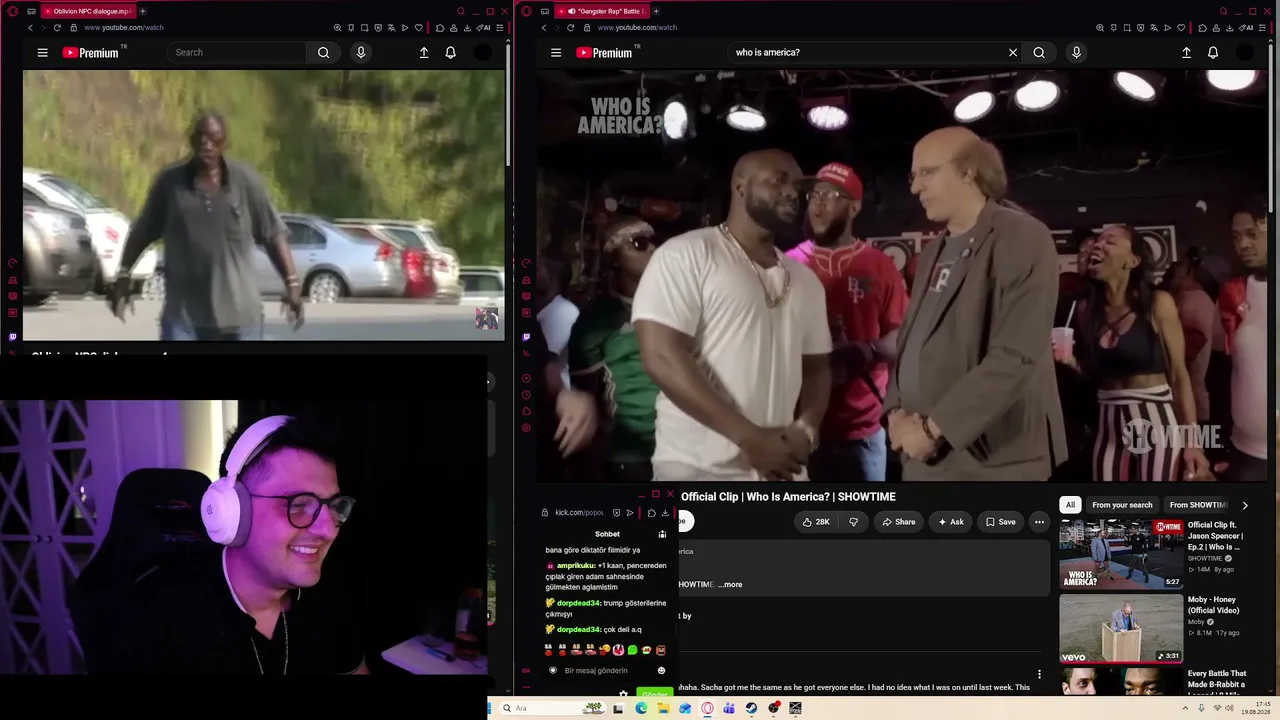The image size is (1280, 720).
Task: Go back in left browser window
Action: point(30,28)
